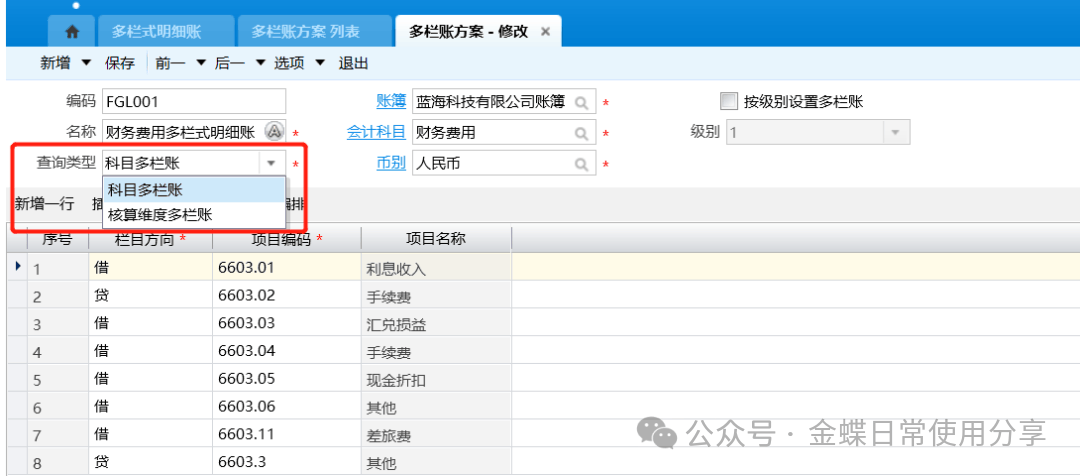Click the search icon in 币别 field
Screen dimensions: 1080x476
(582, 164)
